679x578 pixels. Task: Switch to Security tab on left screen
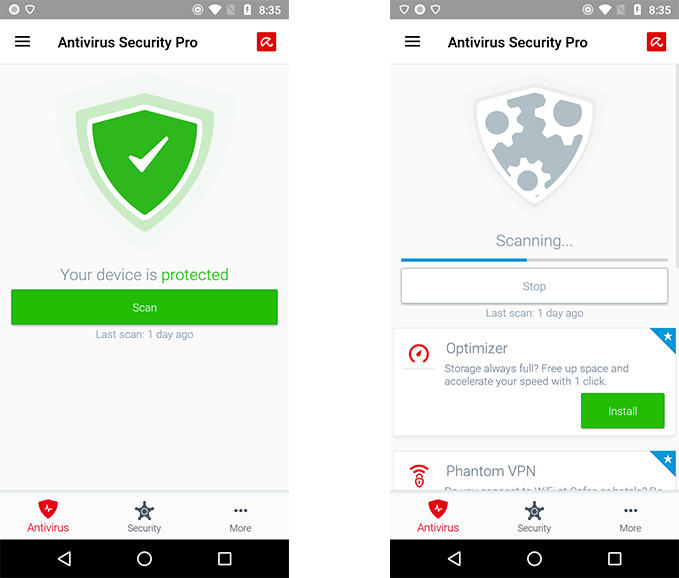(x=144, y=517)
